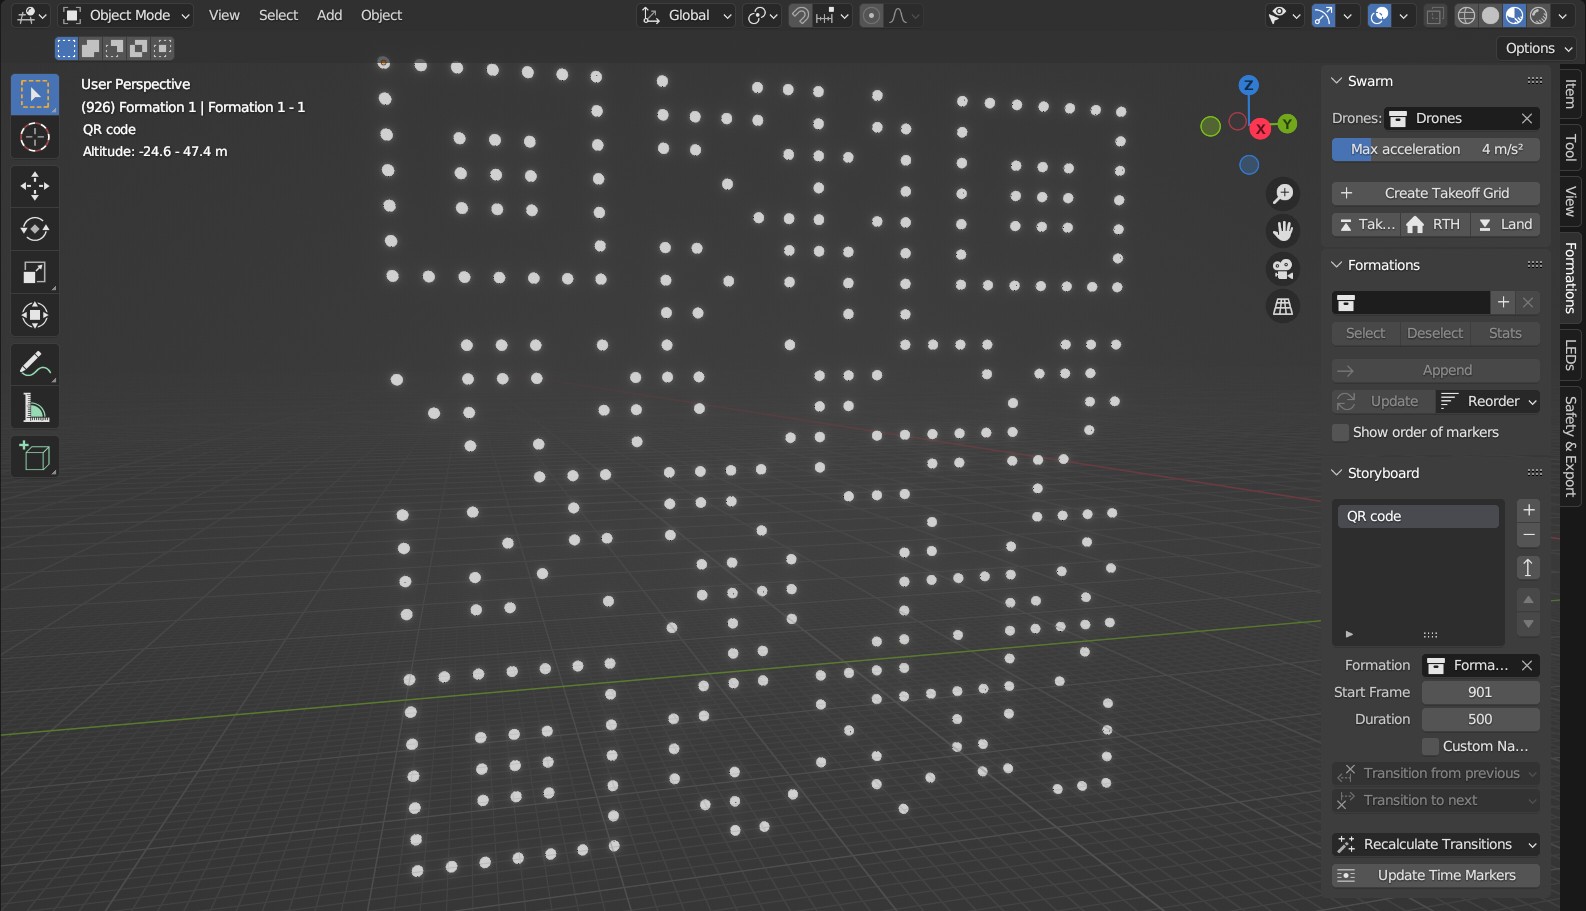This screenshot has height=911, width=1586.
Task: Switch to solid shading
Action: point(1490,15)
